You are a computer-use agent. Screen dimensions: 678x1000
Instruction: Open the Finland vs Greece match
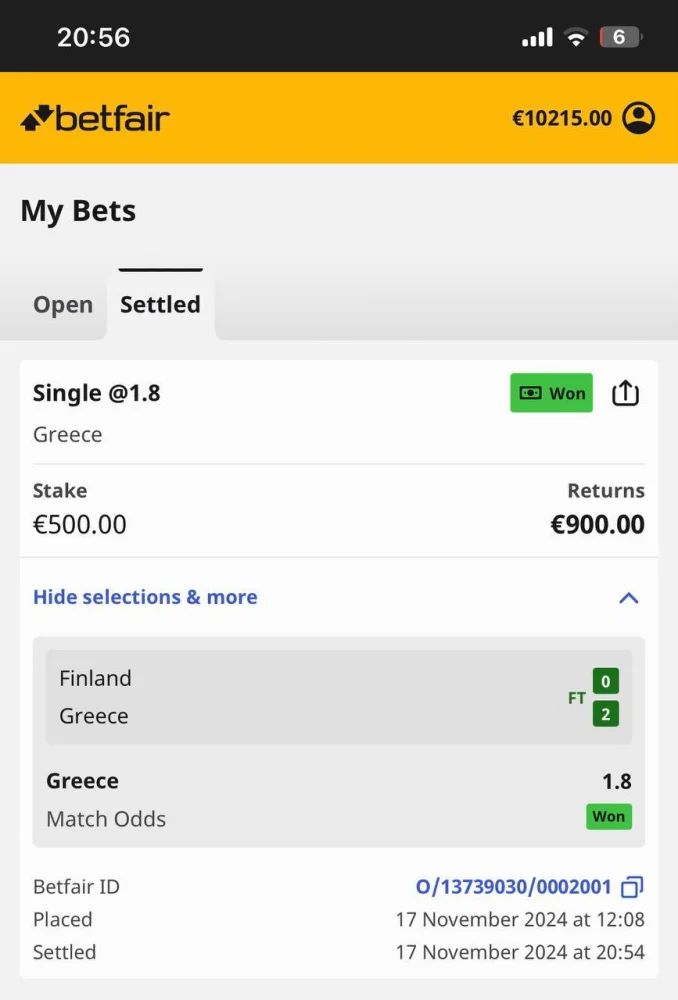tap(338, 697)
